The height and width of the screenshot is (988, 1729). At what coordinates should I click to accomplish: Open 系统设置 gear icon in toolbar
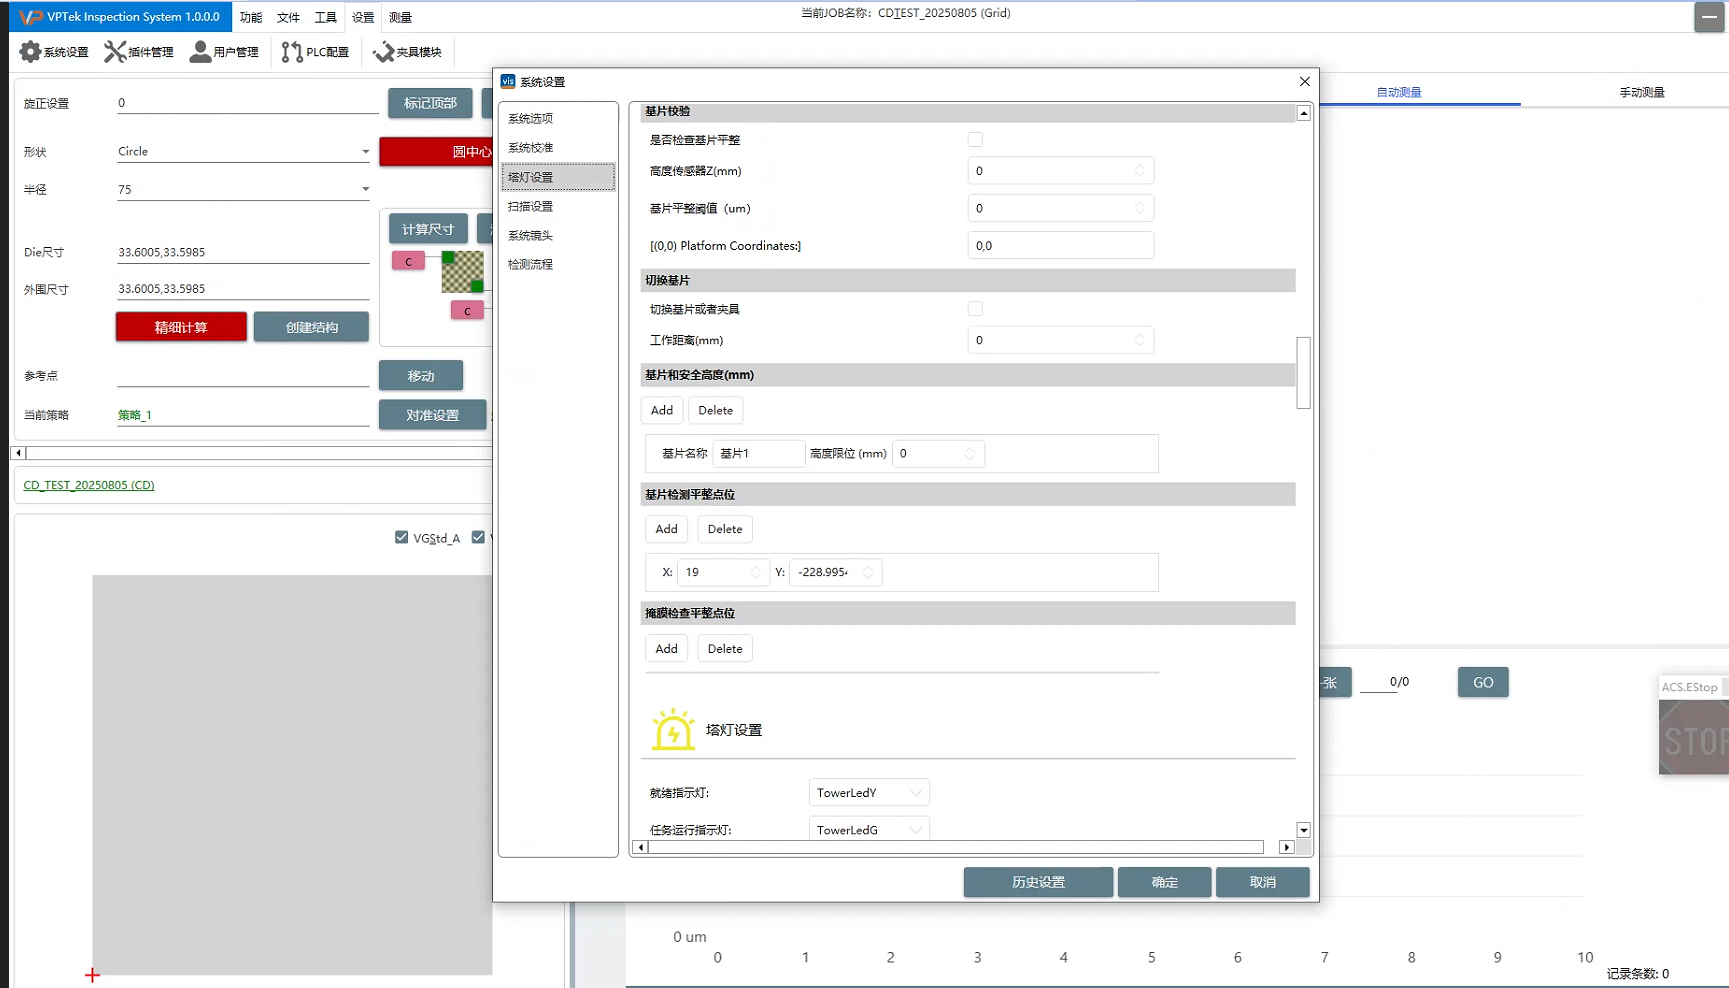click(31, 52)
